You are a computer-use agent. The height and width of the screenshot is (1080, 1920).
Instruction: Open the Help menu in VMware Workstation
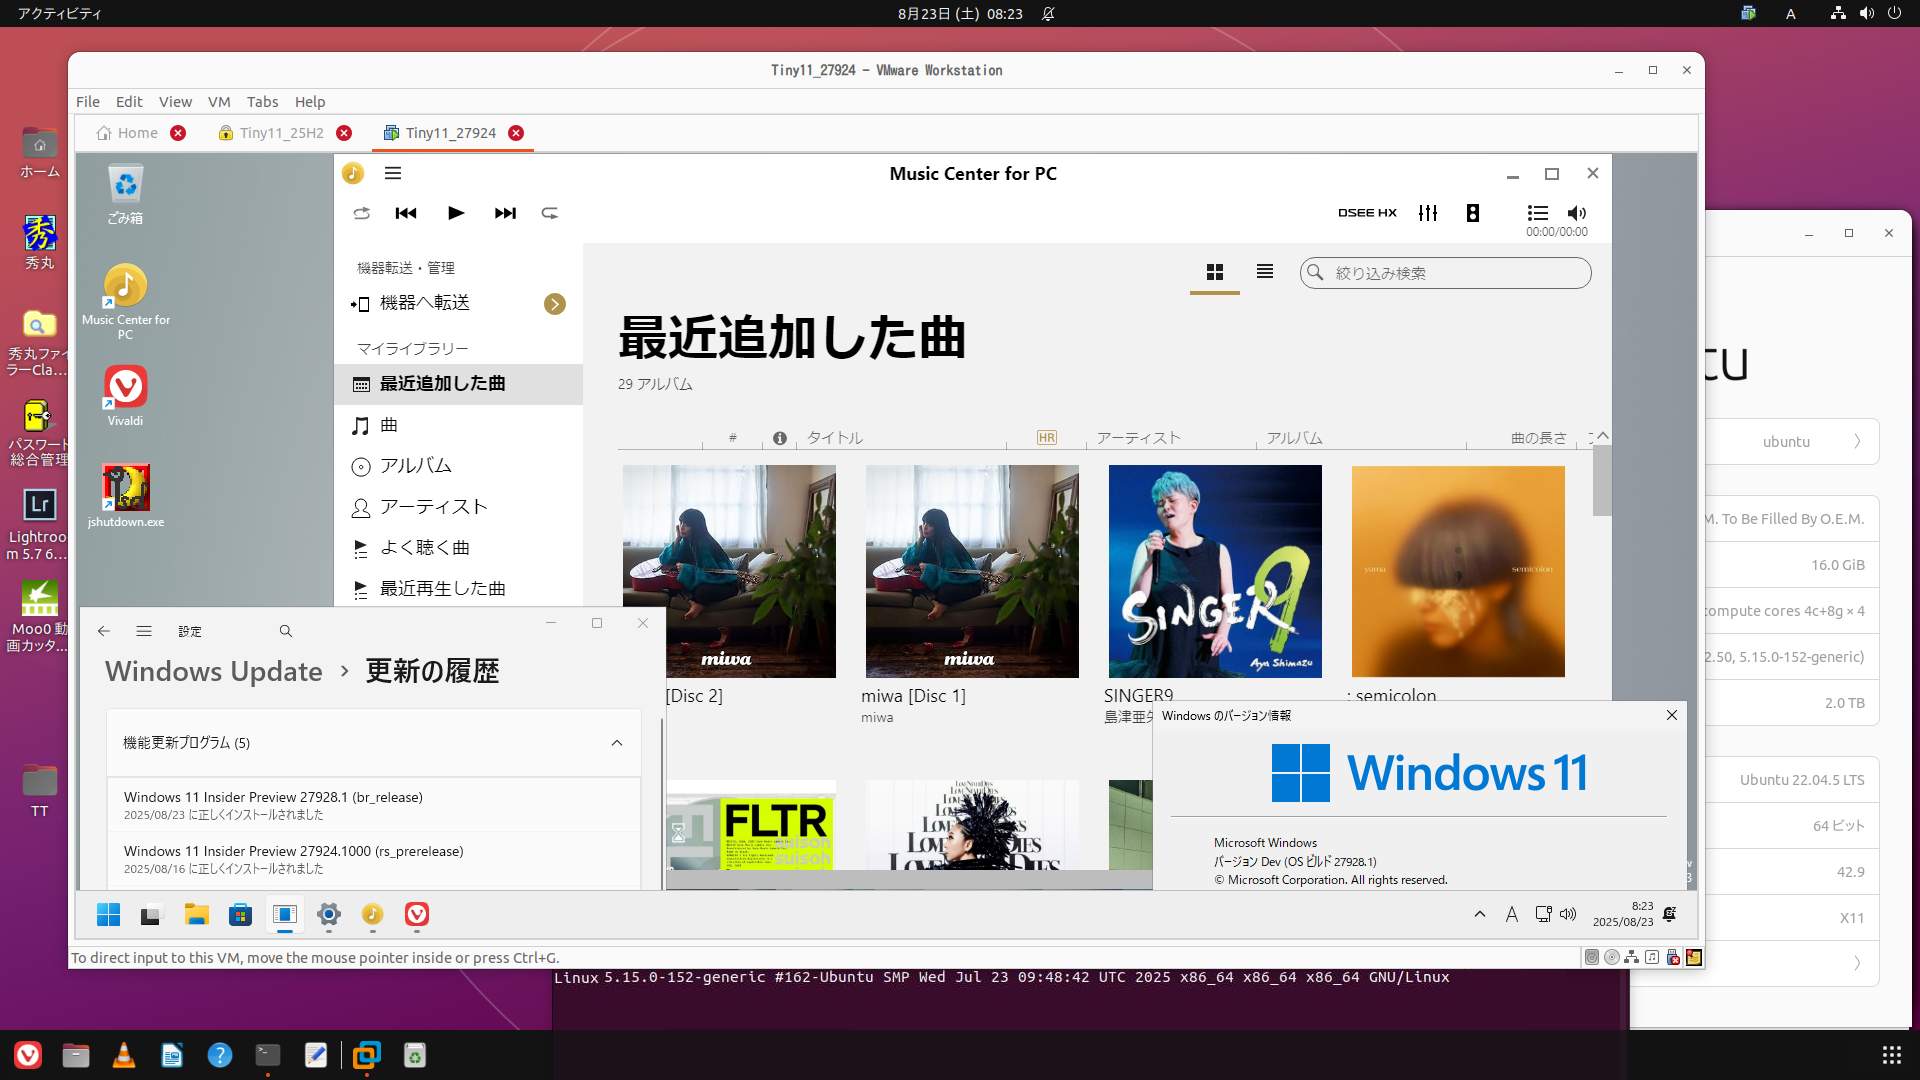(310, 102)
